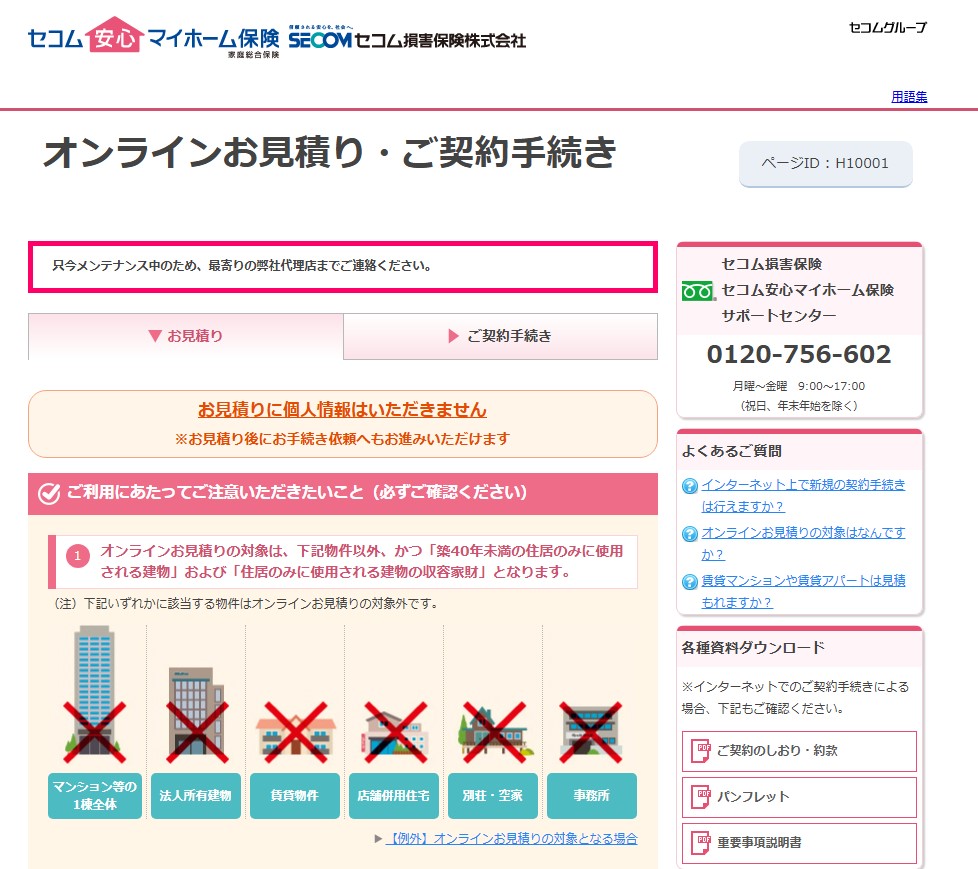This screenshot has width=978, height=869.
Task: Open FAQ about オンラインお見積りの対象
Action: click(803, 543)
